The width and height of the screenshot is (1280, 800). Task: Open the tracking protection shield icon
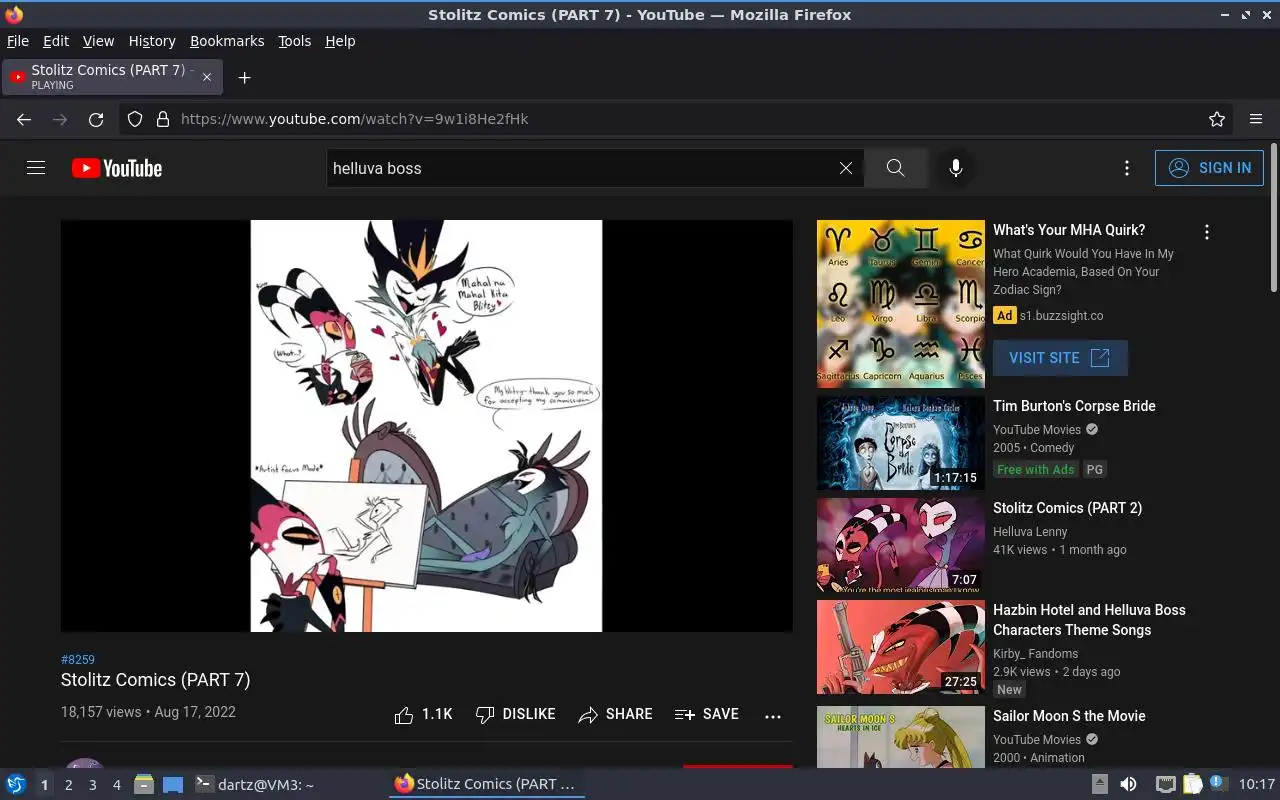[135, 119]
